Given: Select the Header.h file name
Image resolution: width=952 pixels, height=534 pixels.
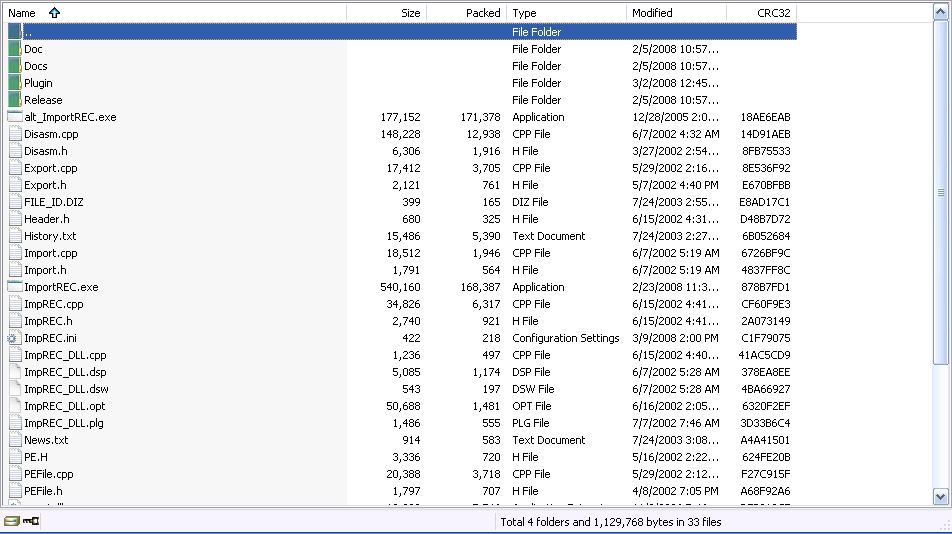Looking at the screenshot, I should 47,219.
